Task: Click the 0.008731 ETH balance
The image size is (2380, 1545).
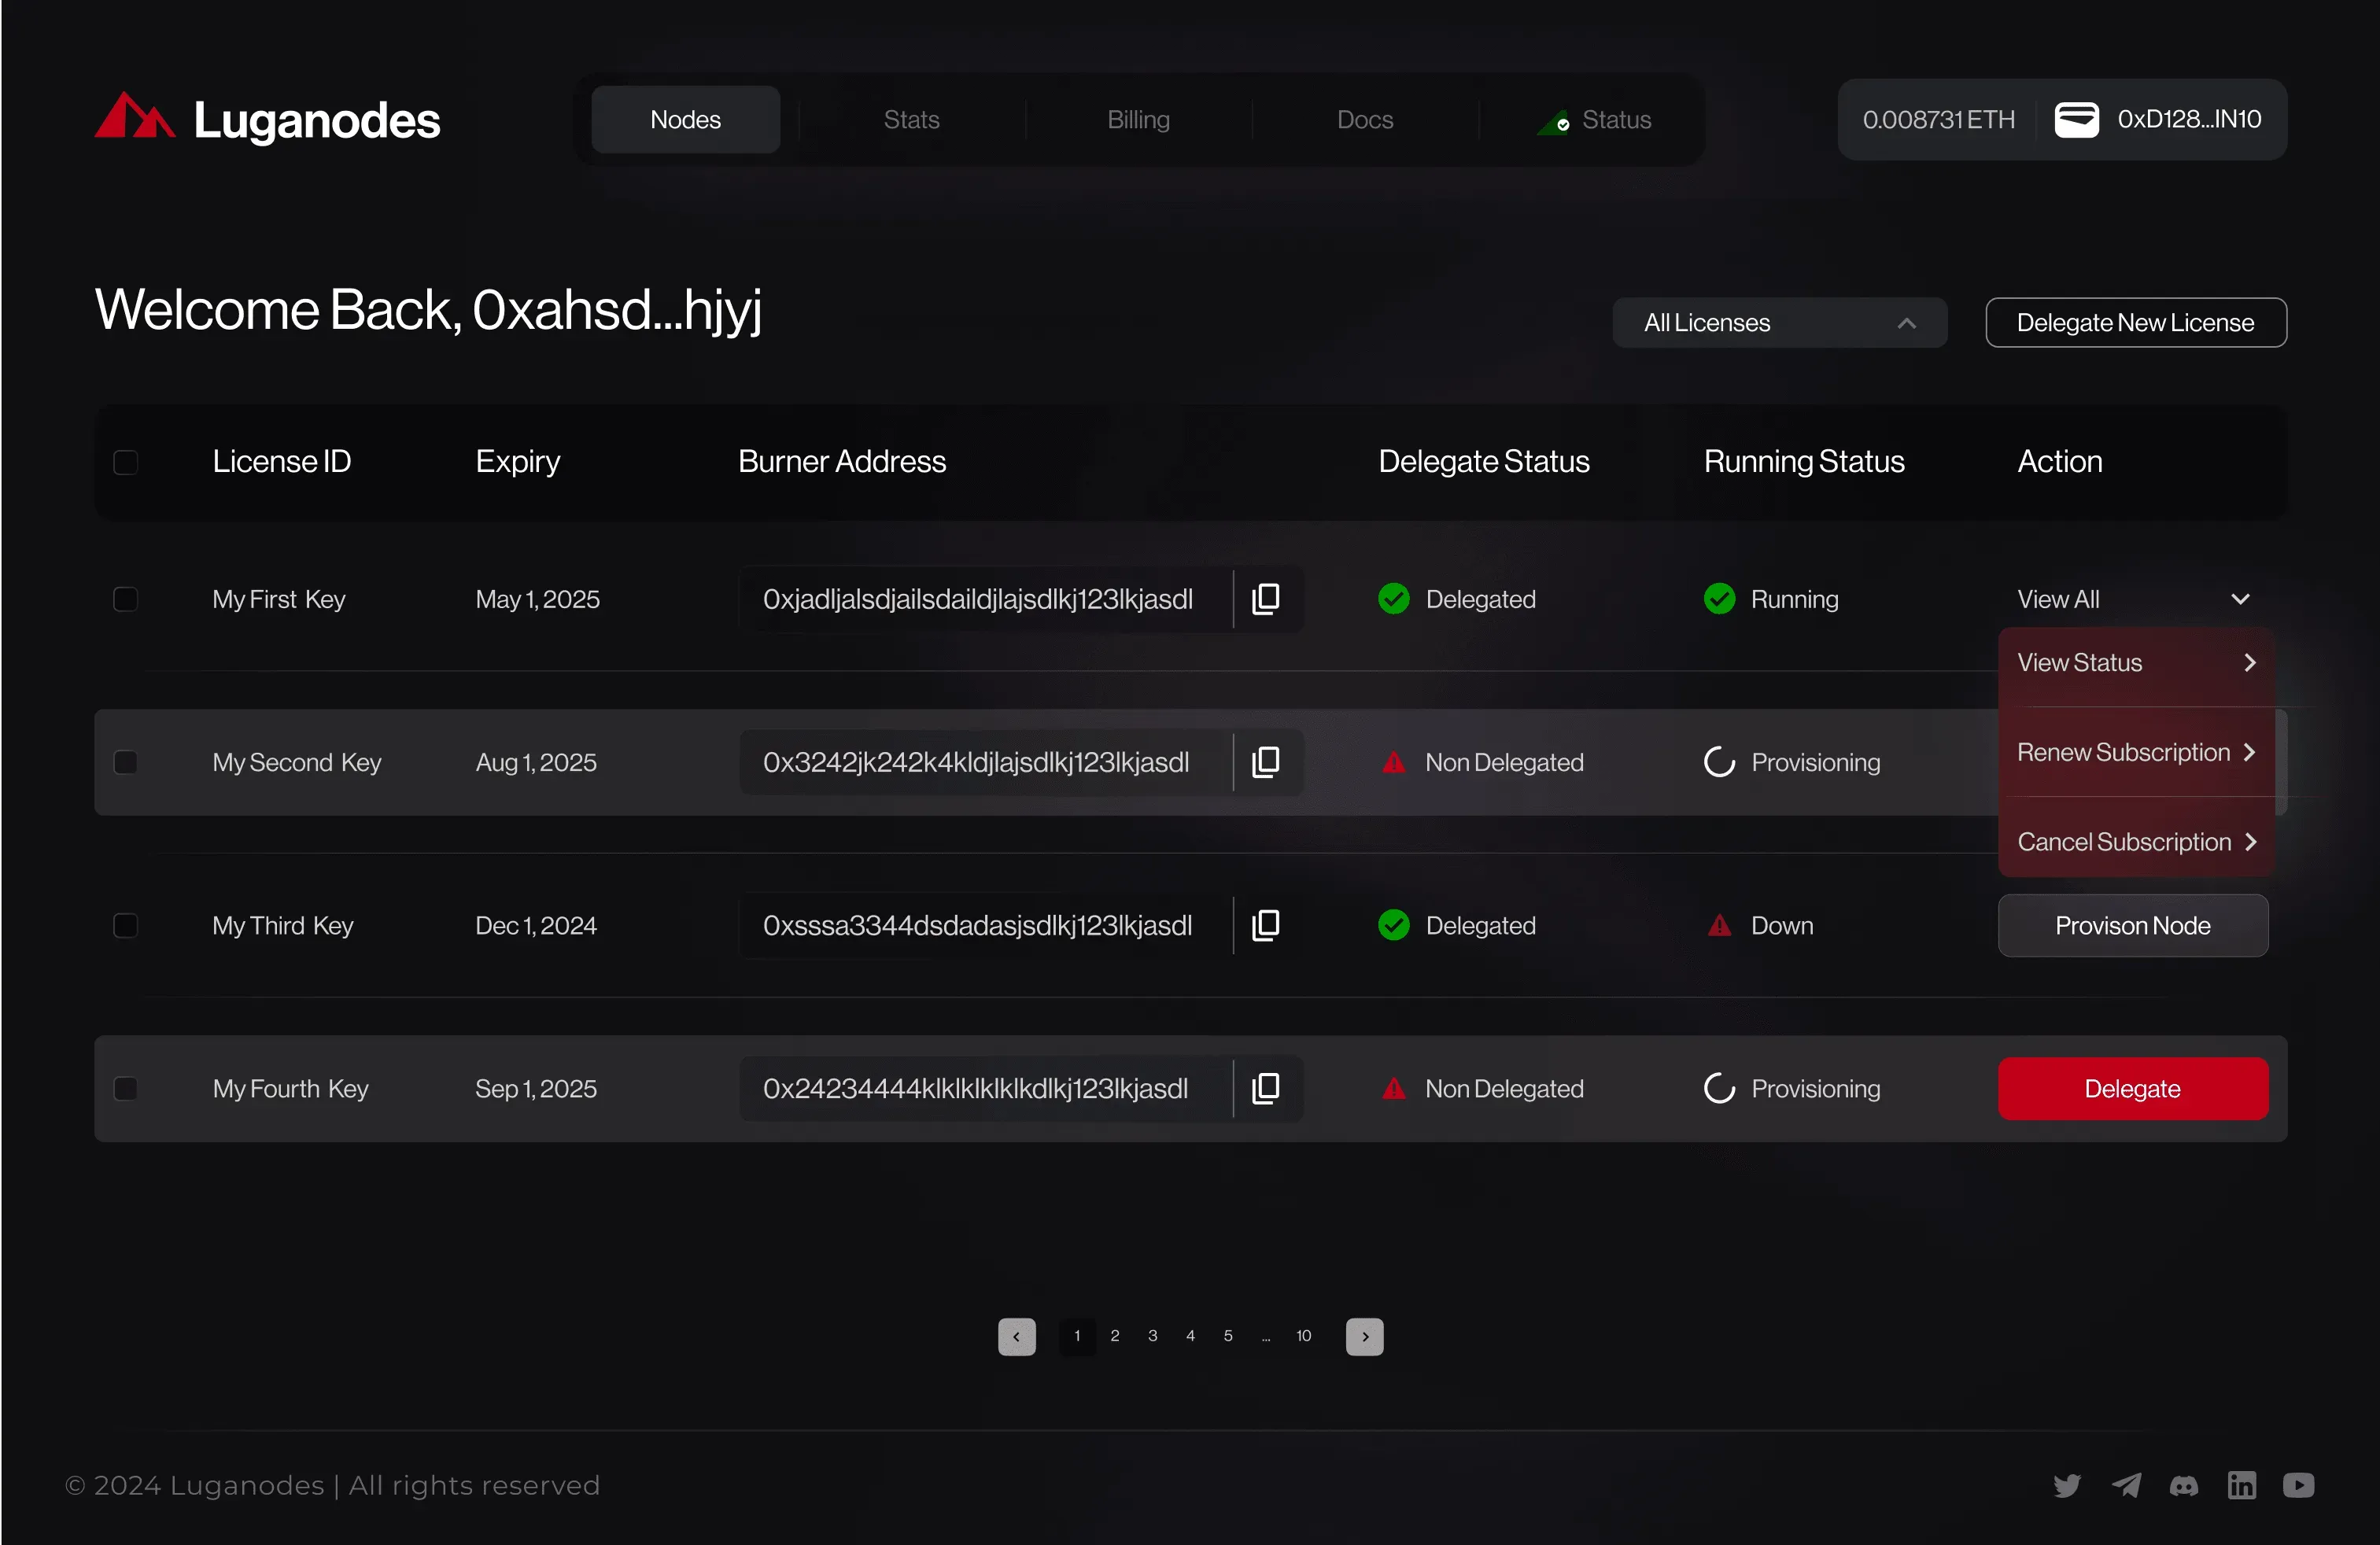Action: 1939,119
